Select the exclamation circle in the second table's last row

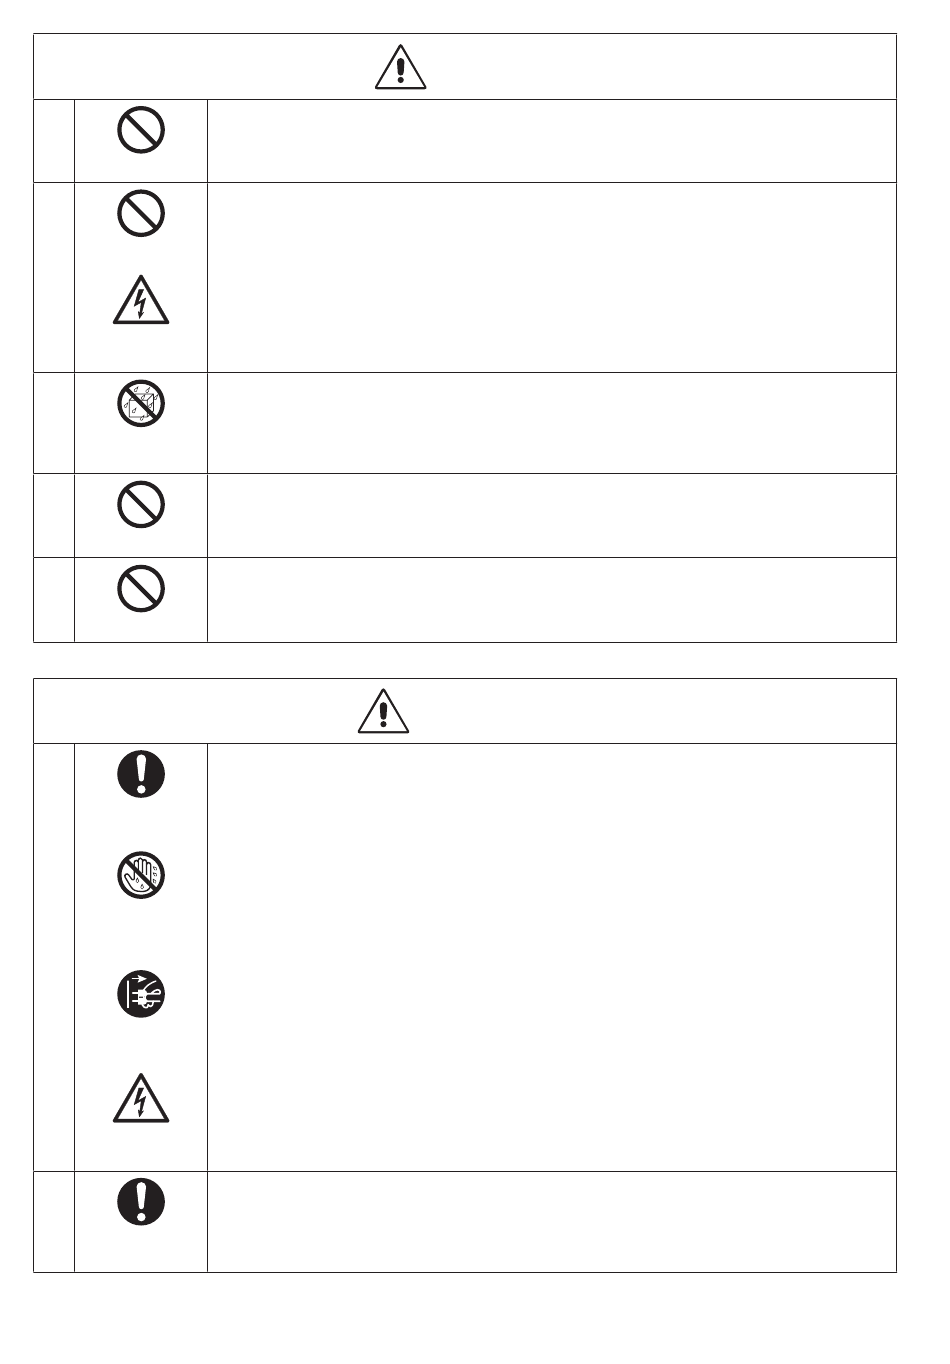(141, 1202)
